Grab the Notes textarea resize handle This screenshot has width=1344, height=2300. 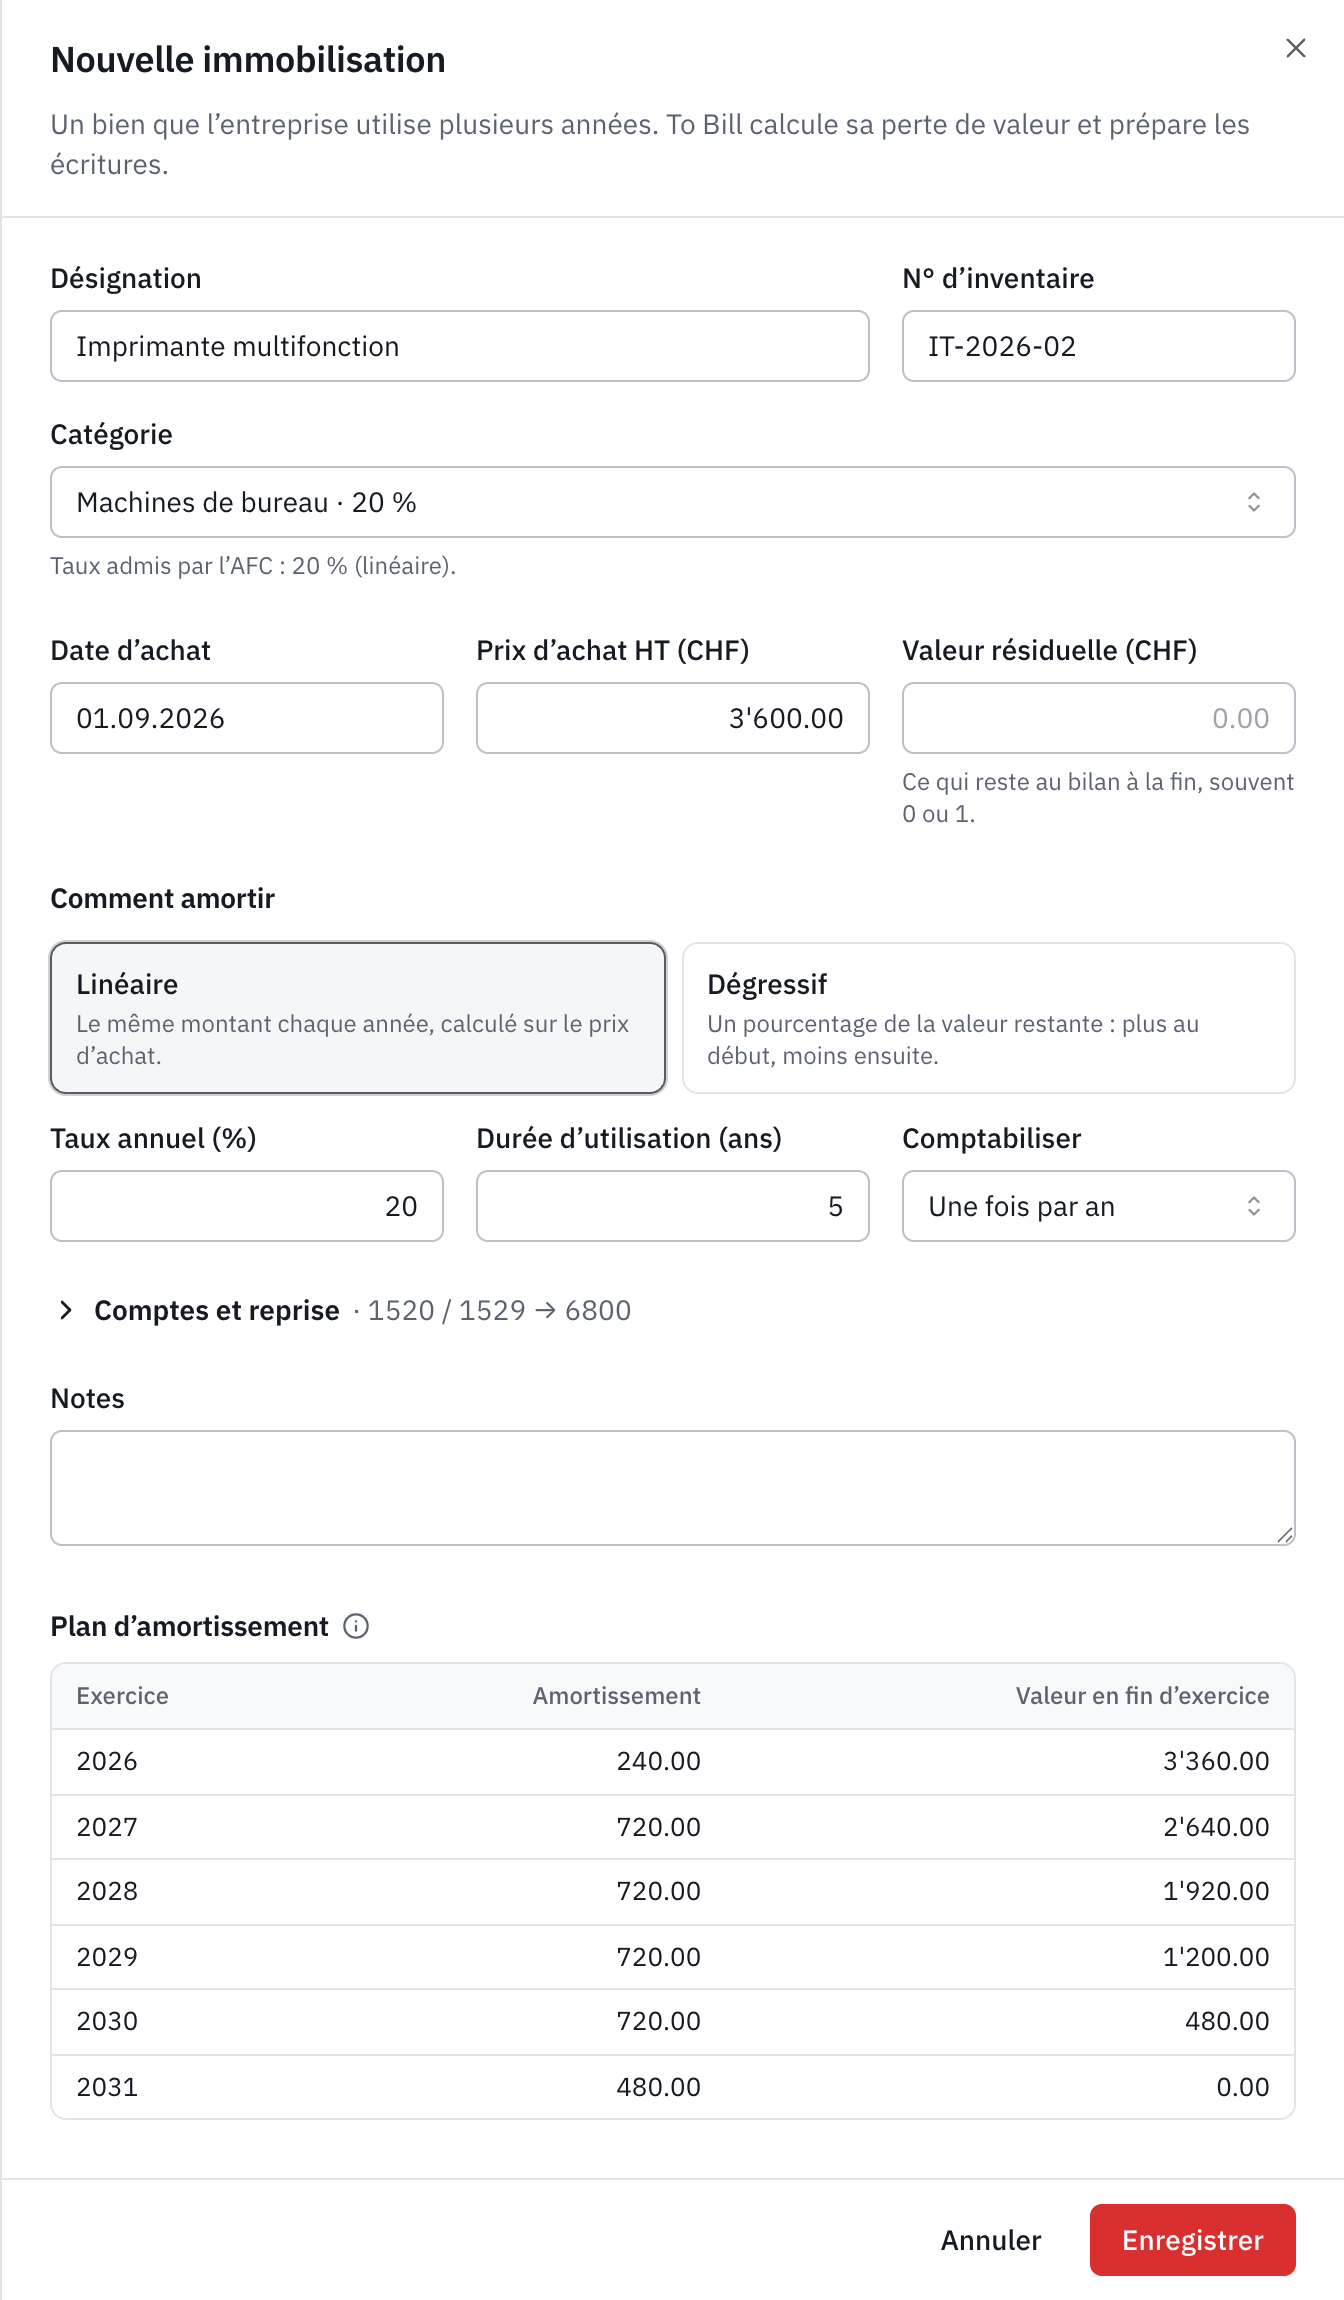pyautogui.click(x=1285, y=1535)
